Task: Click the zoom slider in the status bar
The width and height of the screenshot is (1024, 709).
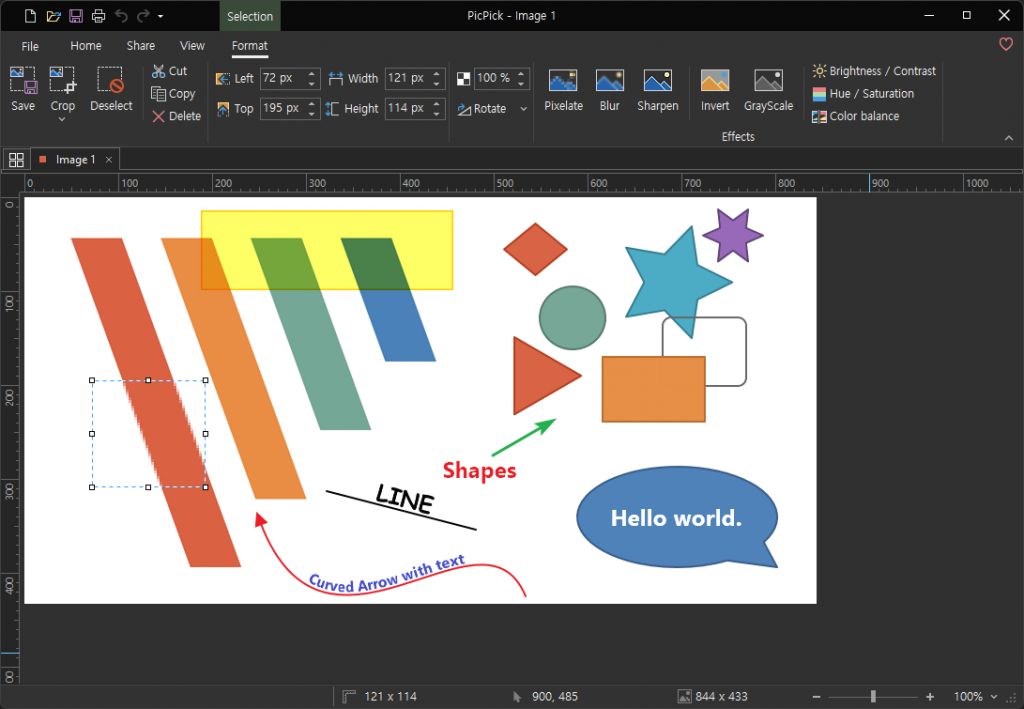Action: coord(873,696)
